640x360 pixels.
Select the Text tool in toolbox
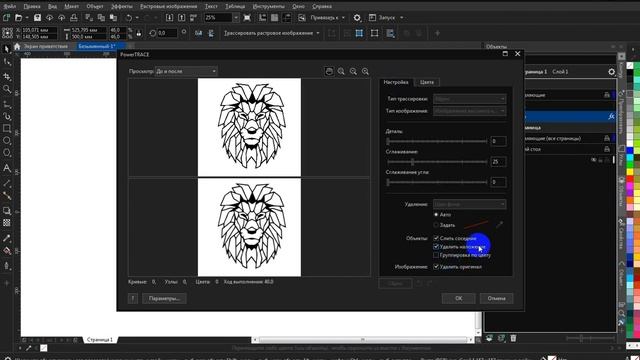coord(7,168)
